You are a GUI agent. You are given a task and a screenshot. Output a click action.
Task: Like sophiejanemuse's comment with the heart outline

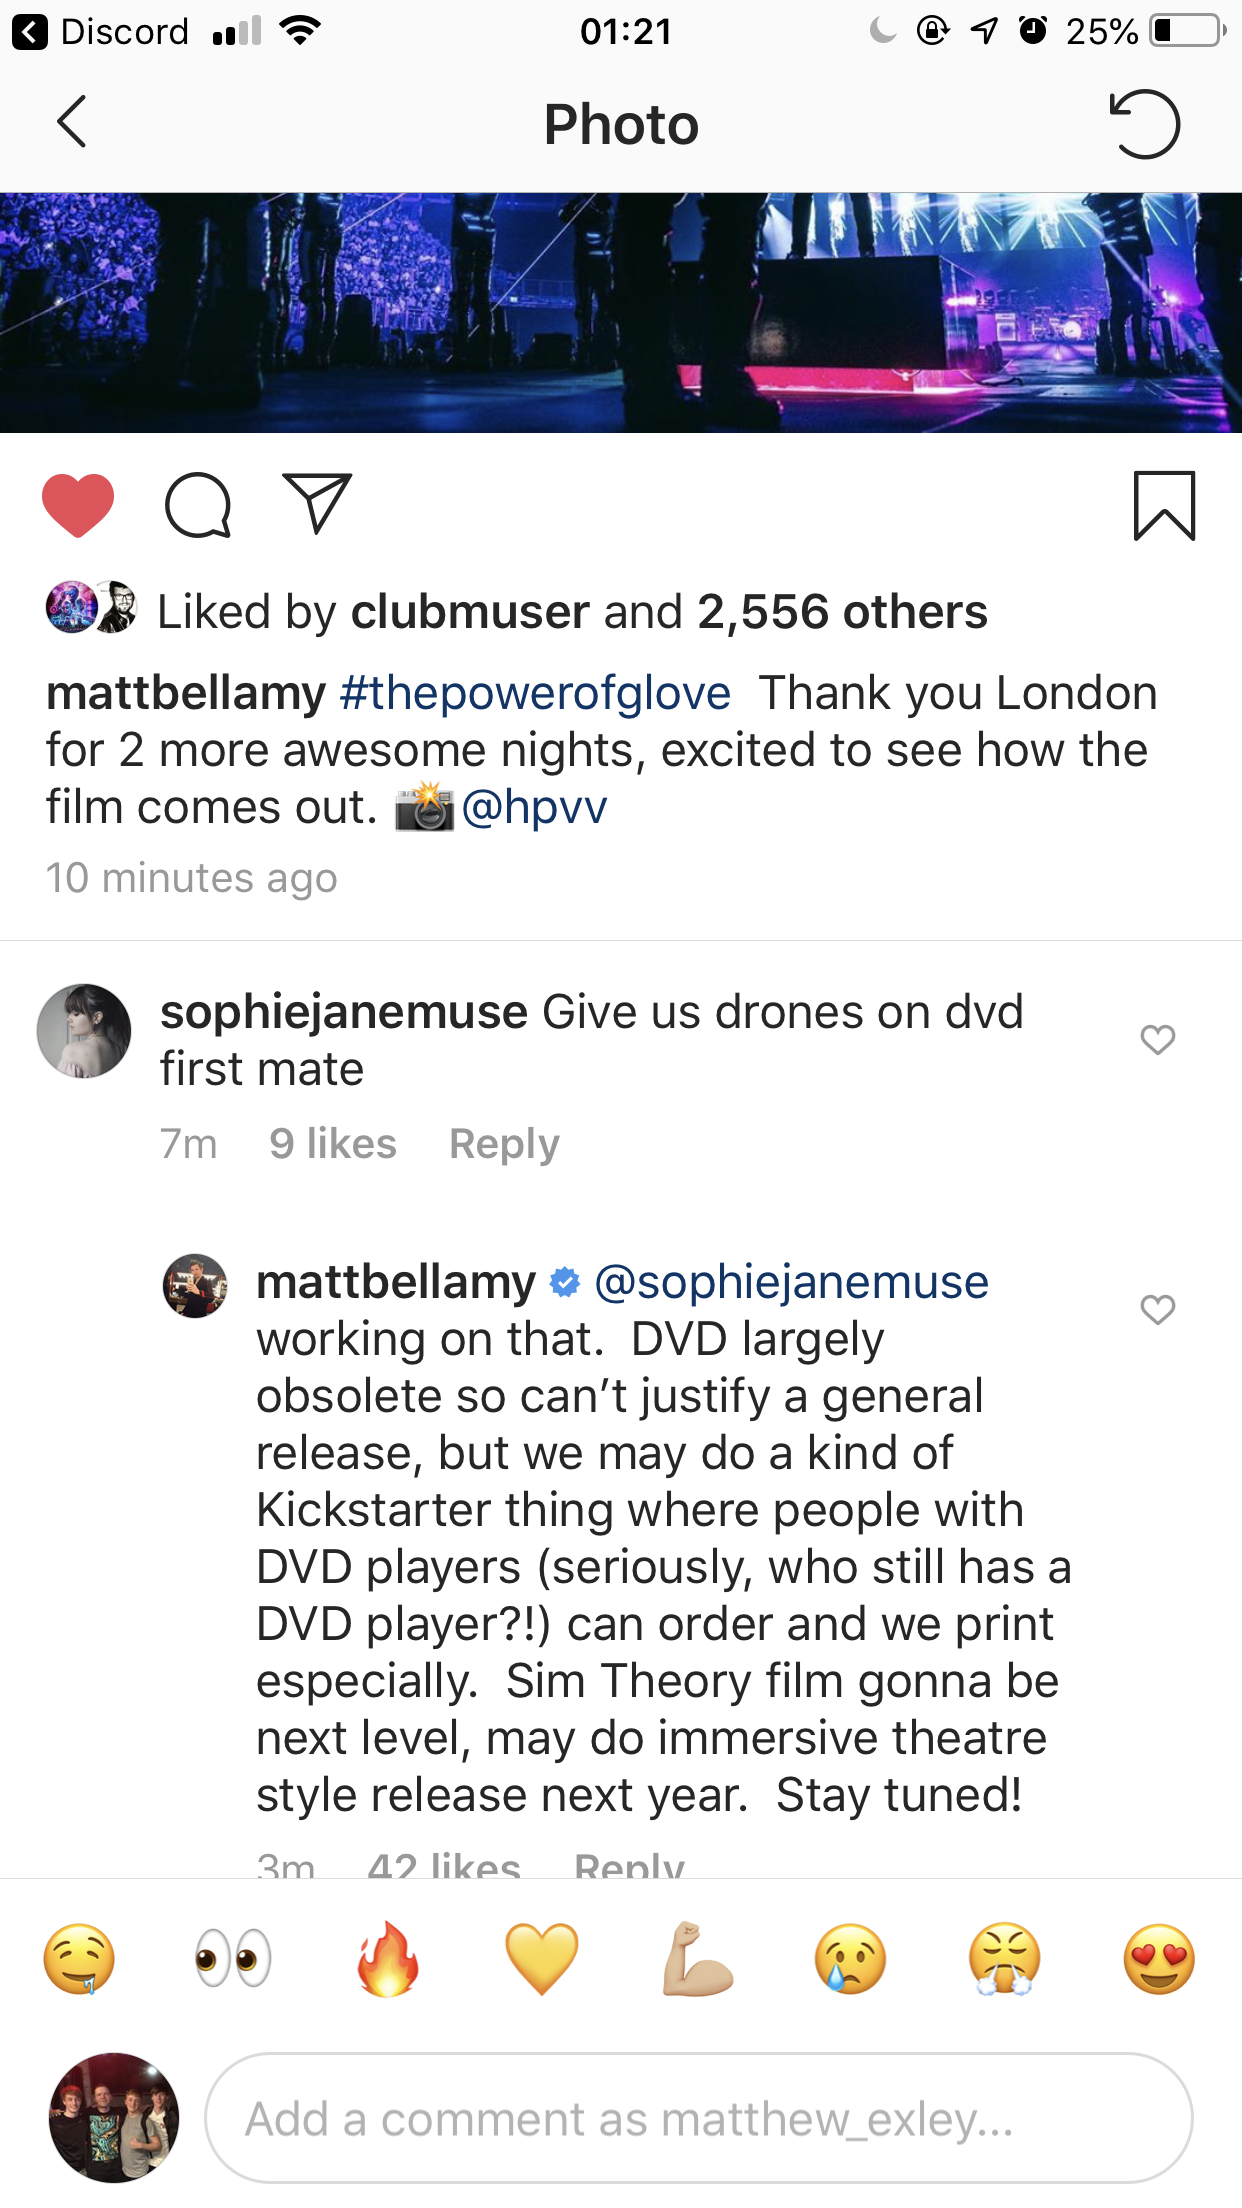coord(1157,1041)
